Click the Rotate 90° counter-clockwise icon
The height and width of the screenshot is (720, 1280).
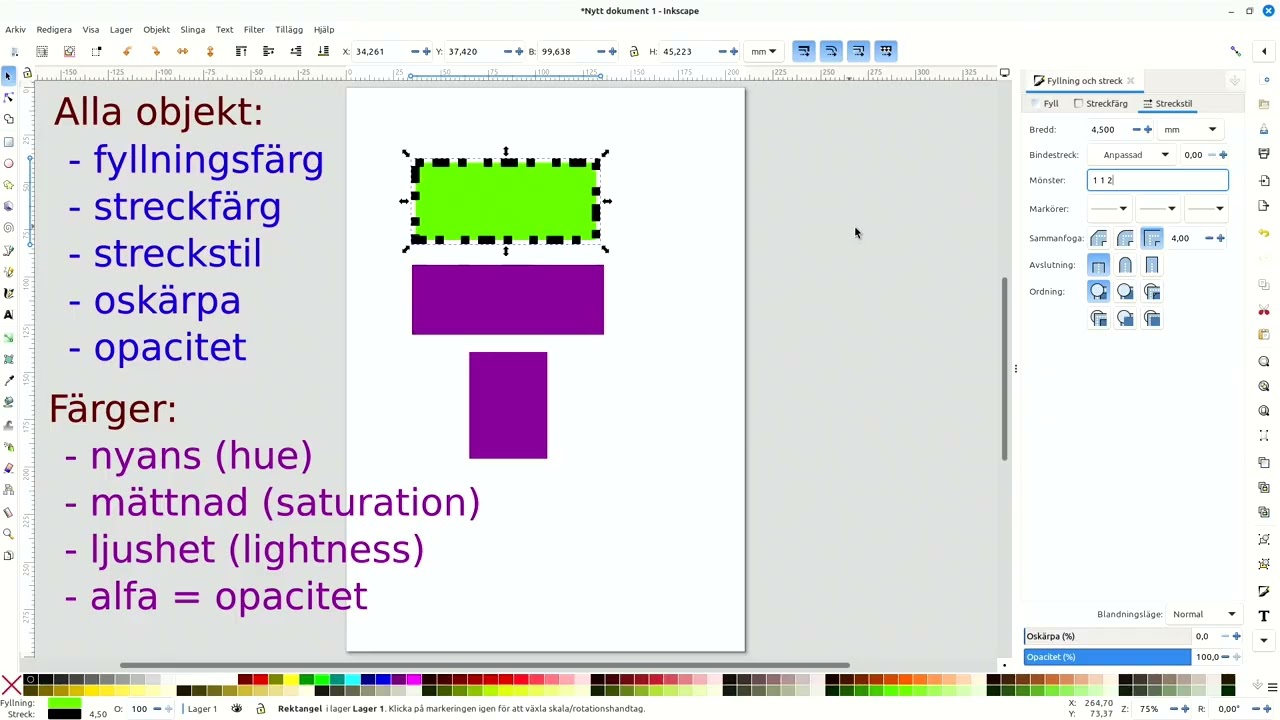[x=127, y=51]
